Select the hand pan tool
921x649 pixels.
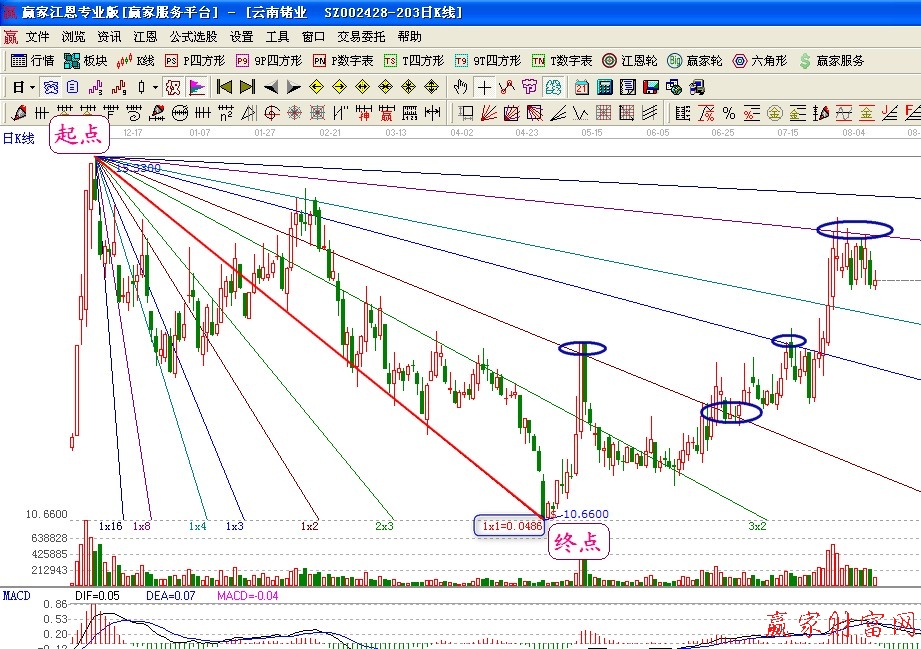[461, 87]
